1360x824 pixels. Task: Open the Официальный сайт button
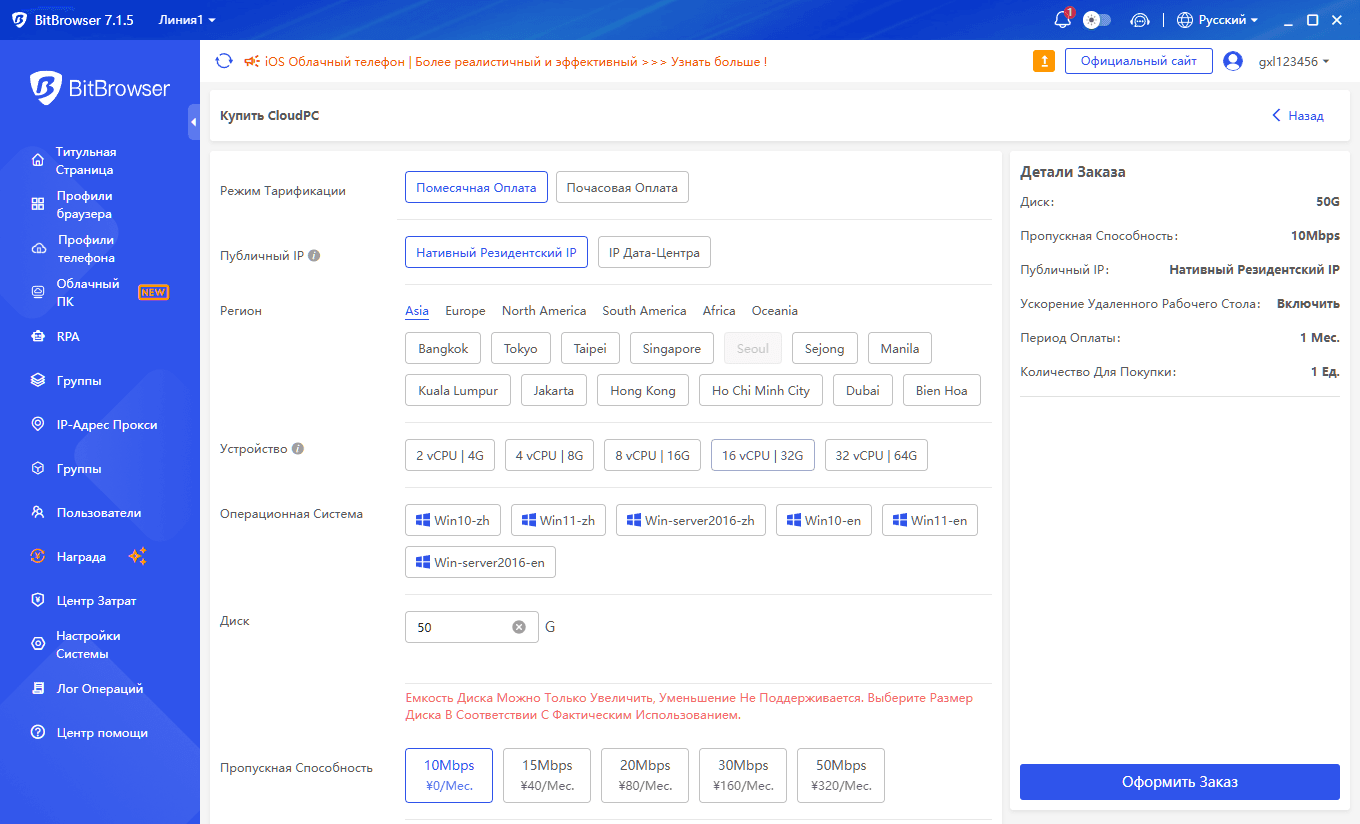point(1139,61)
